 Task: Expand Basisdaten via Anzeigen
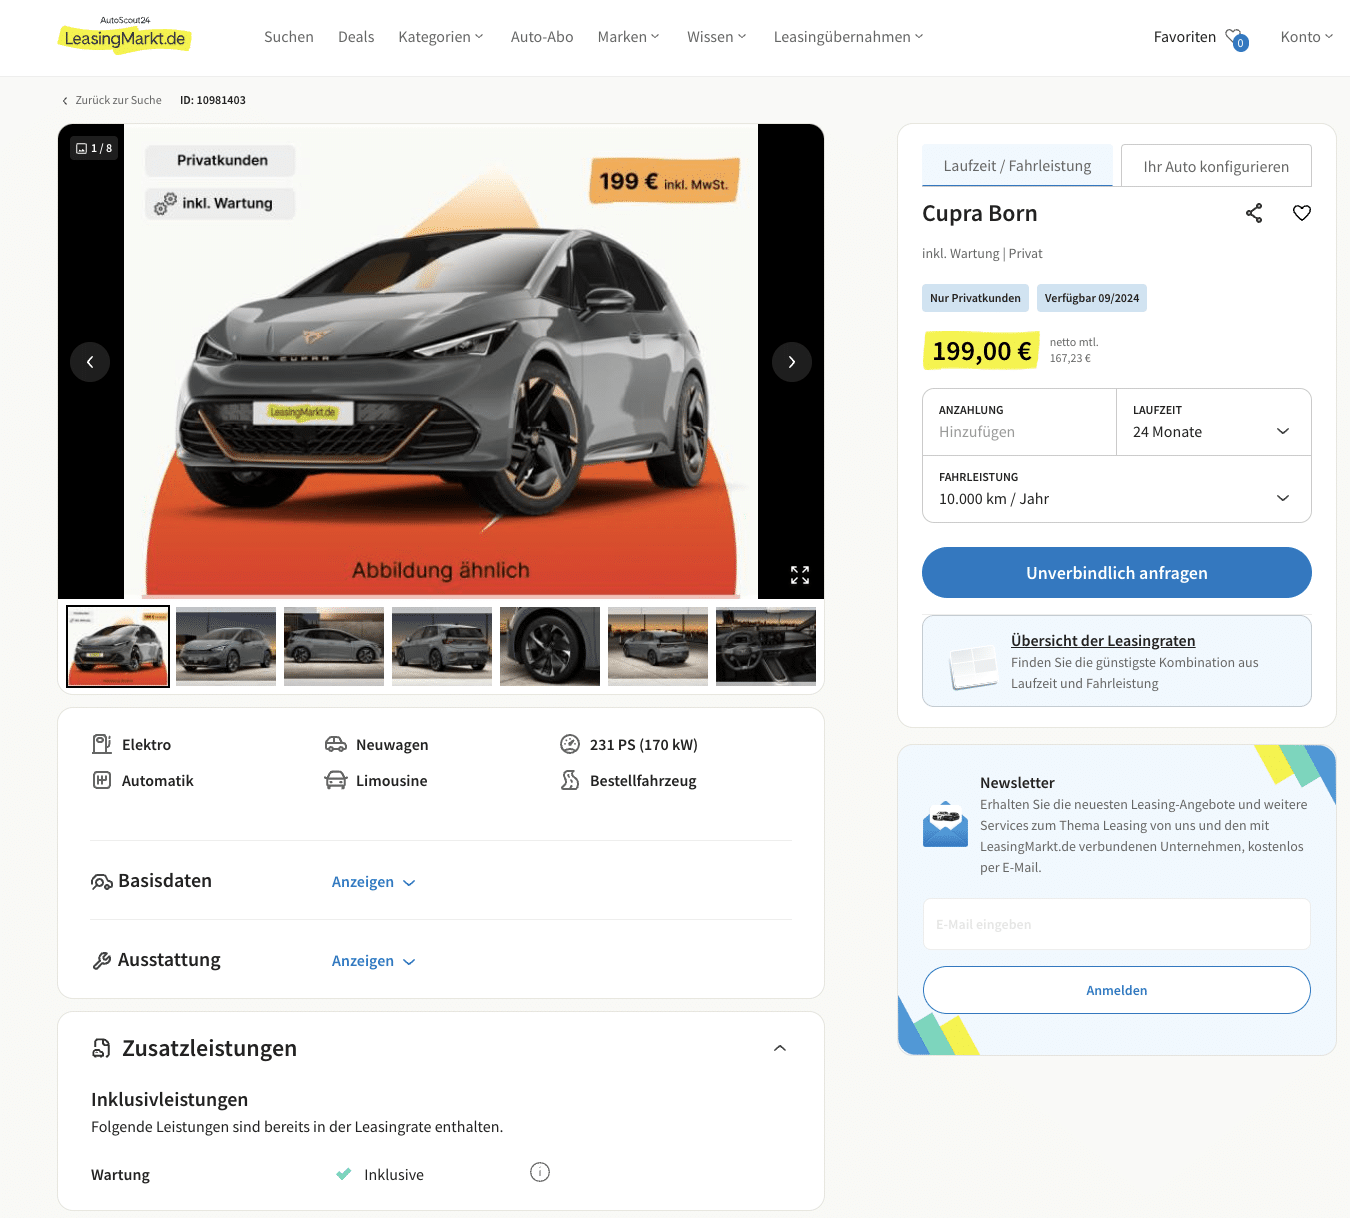373,882
